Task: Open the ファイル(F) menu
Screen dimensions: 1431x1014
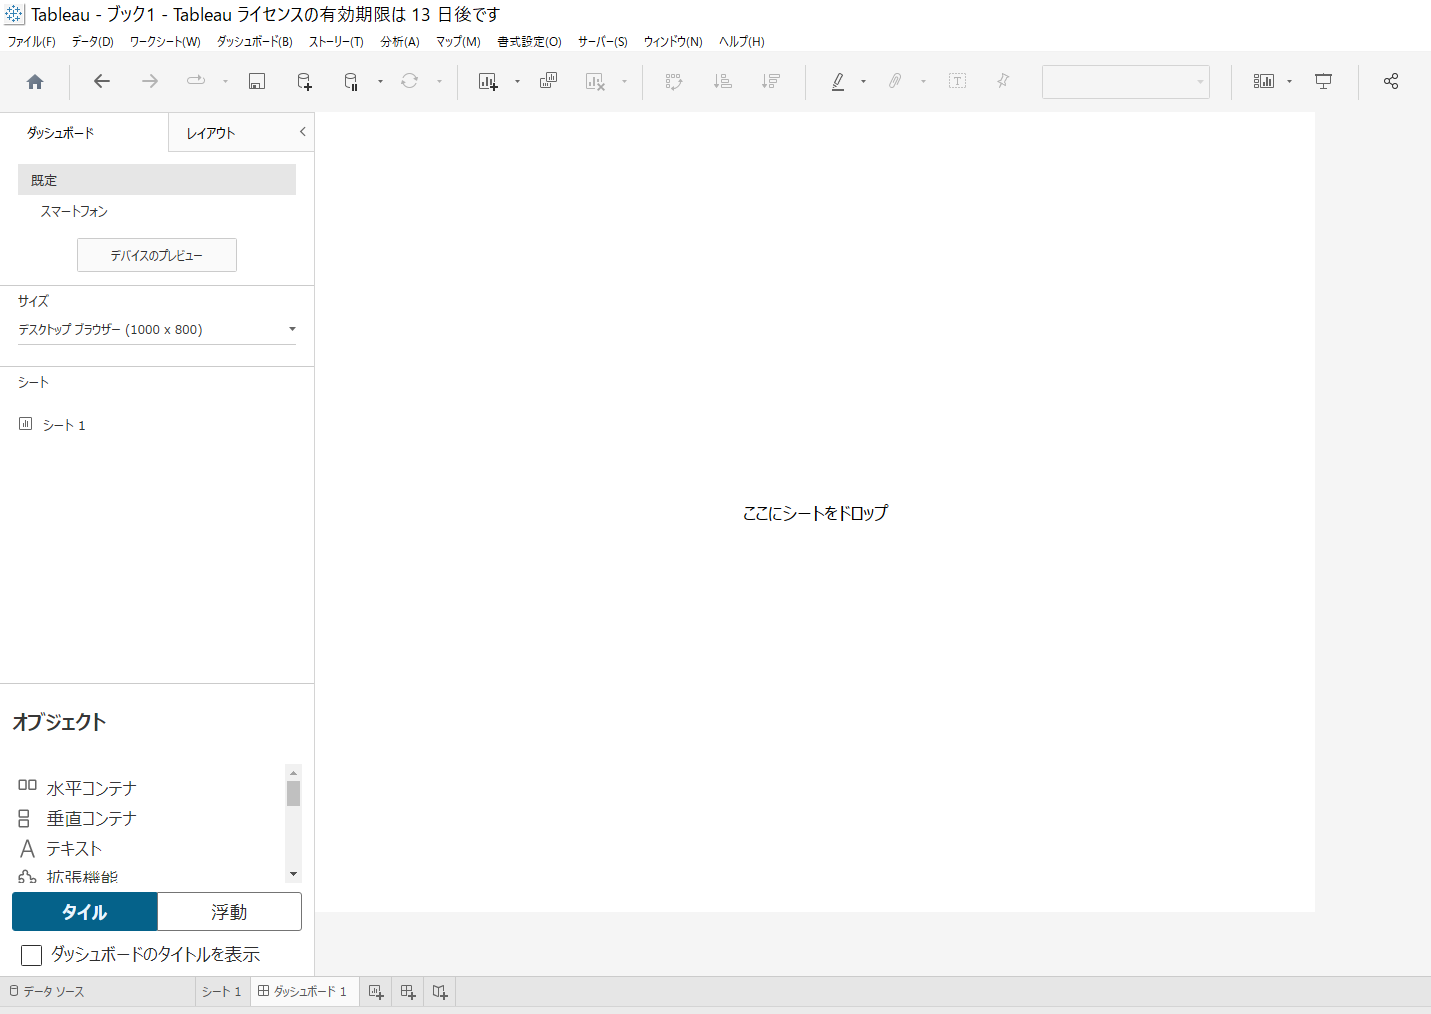Action: pyautogui.click(x=32, y=42)
